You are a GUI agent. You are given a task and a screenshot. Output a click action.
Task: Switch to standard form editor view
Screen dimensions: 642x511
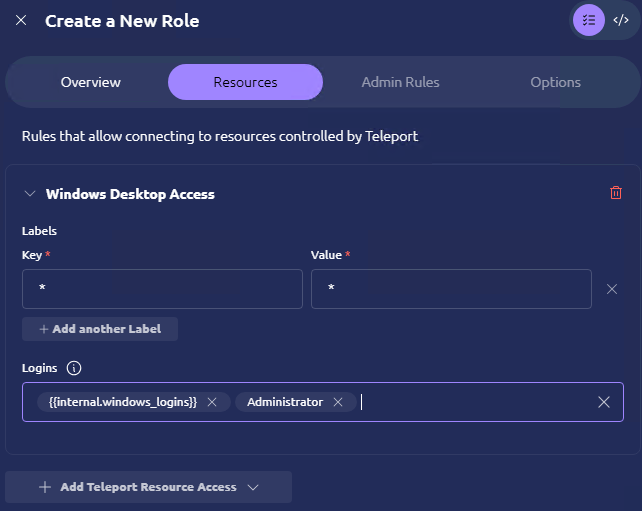tap(589, 20)
